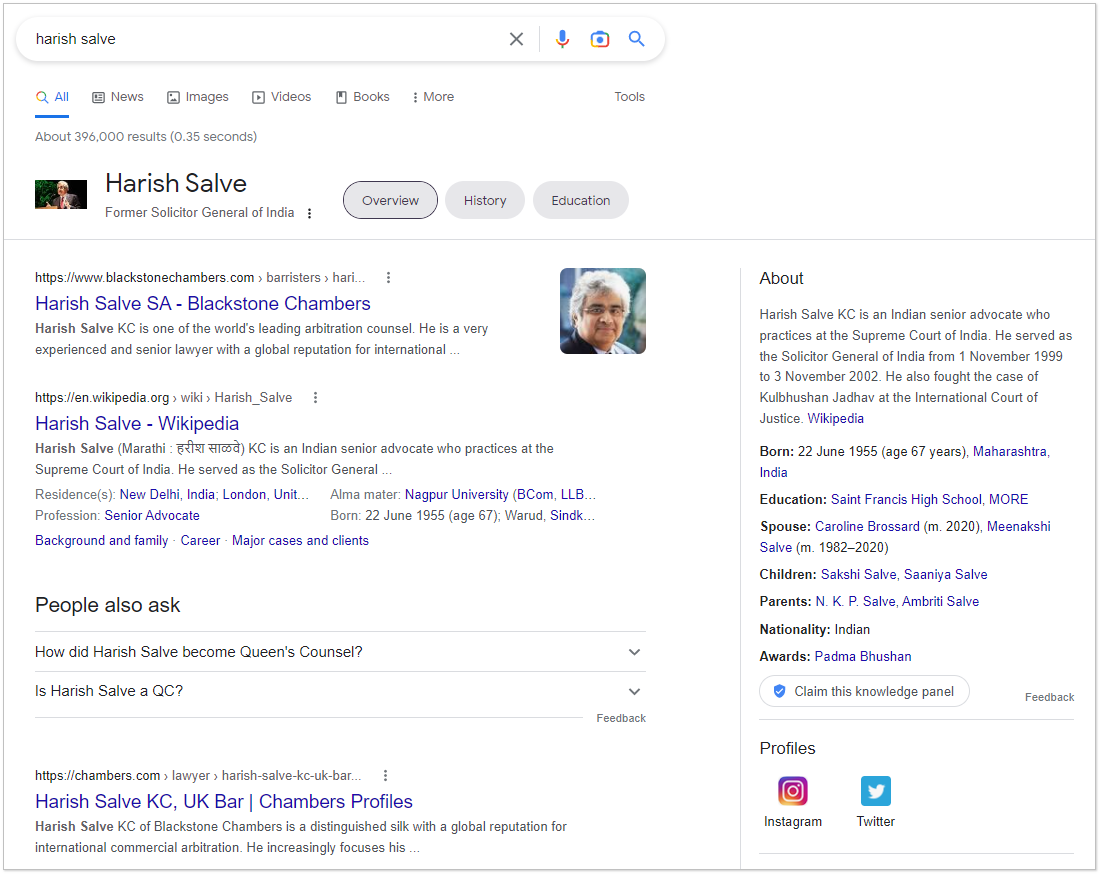Open Harish Salve - Wikipedia result
The image size is (1100, 874).
click(x=137, y=424)
